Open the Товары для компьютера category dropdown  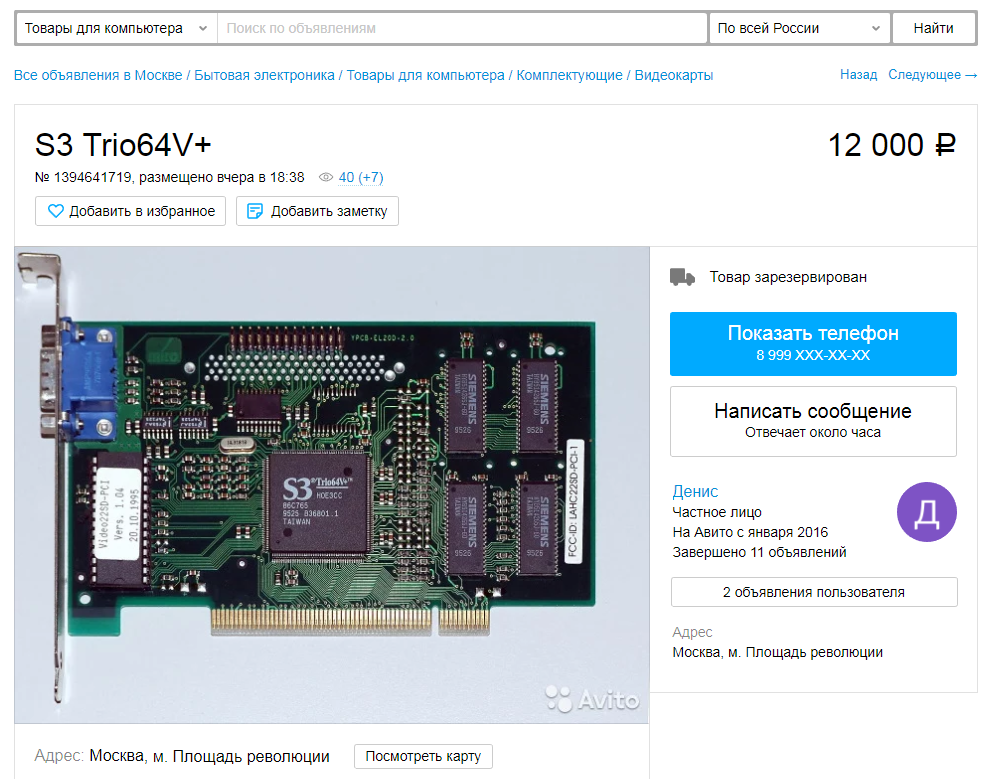tap(117, 28)
